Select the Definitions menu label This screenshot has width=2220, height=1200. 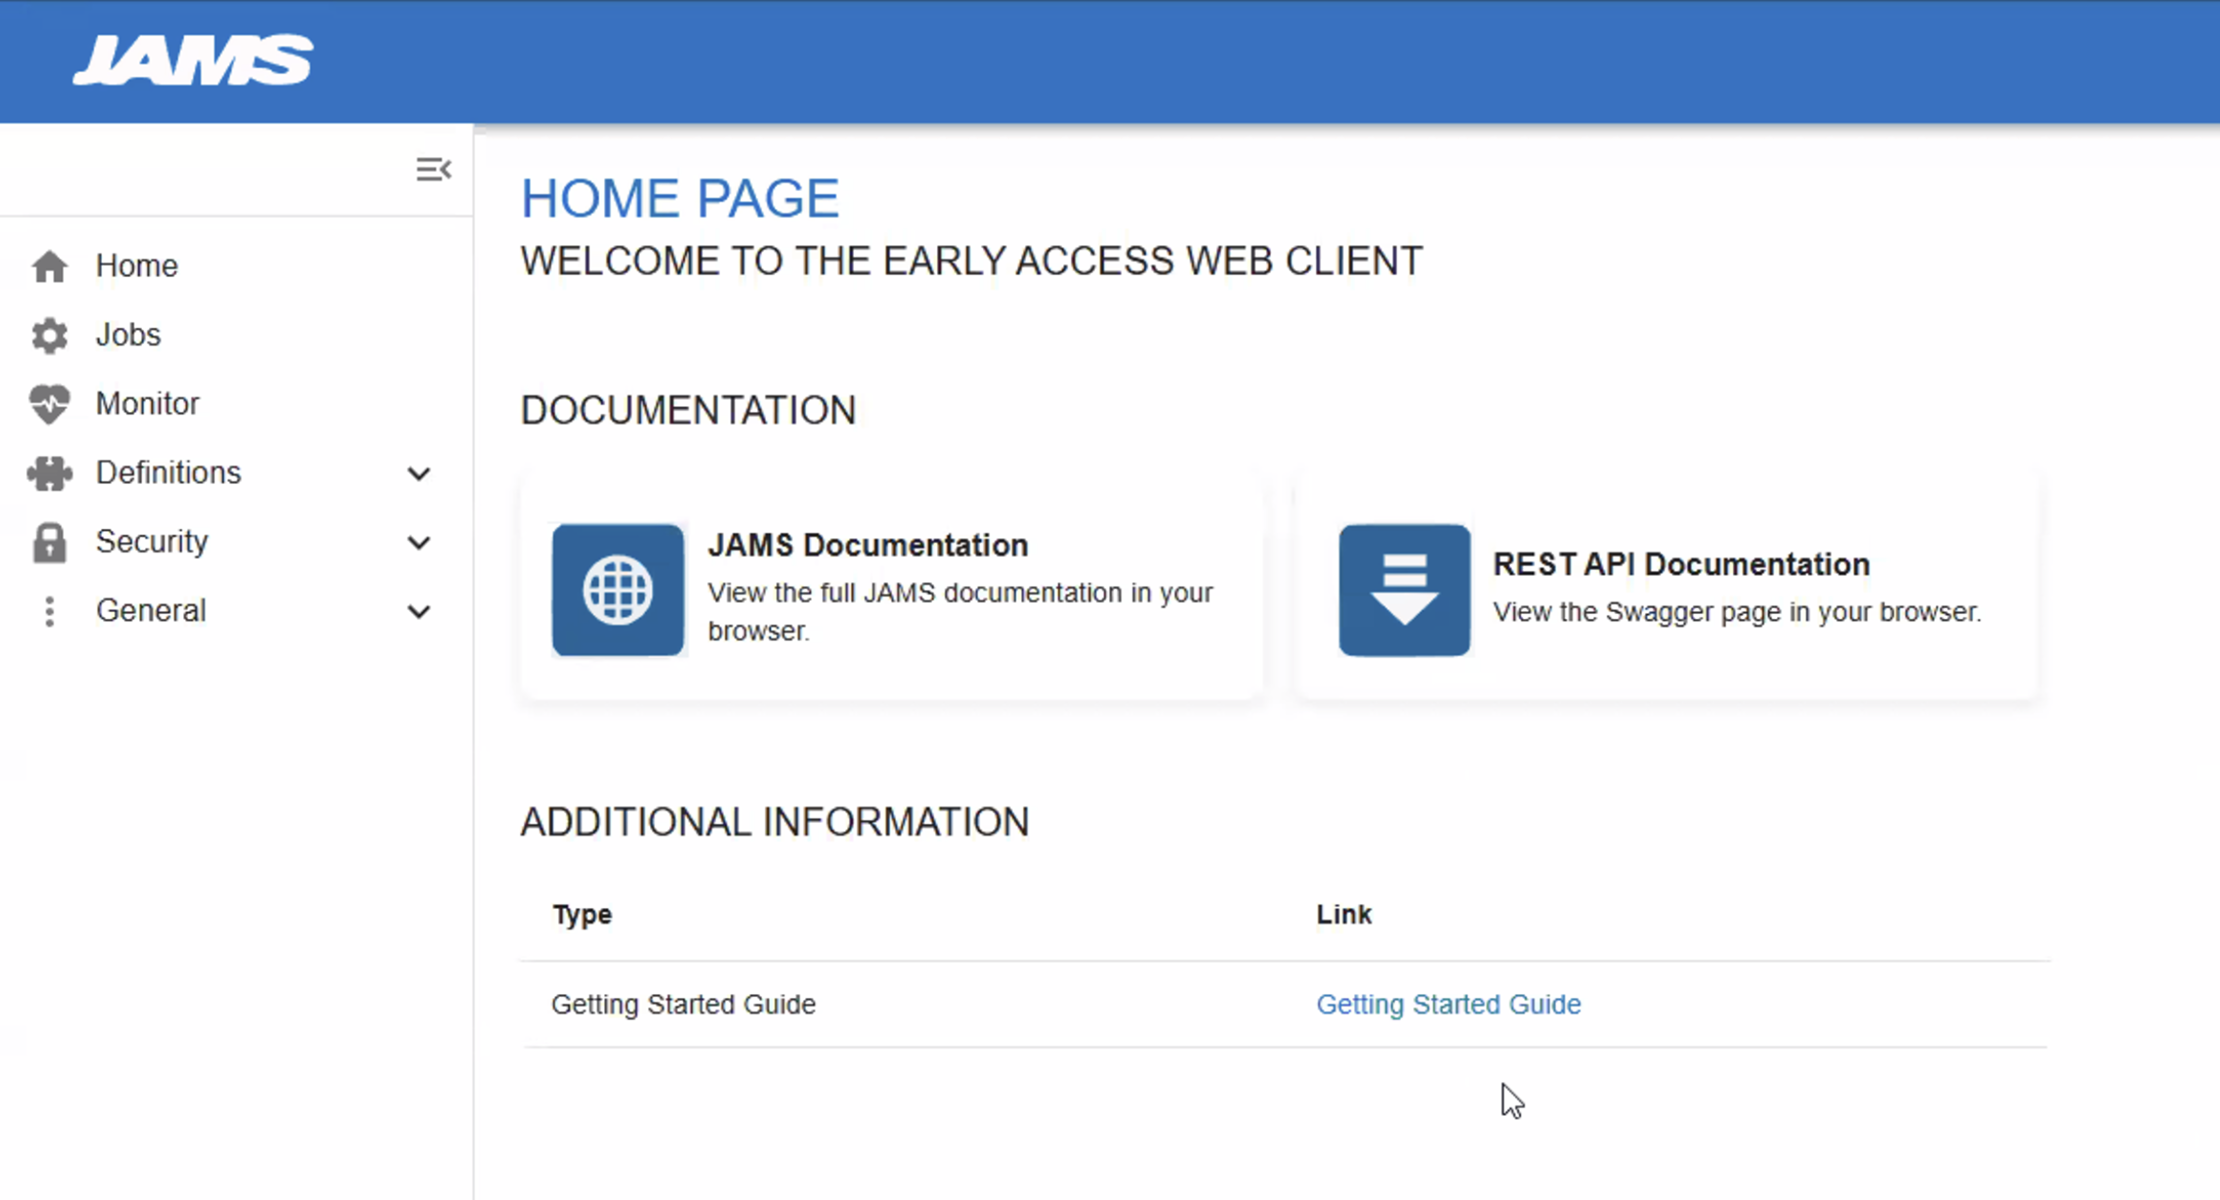tap(168, 473)
